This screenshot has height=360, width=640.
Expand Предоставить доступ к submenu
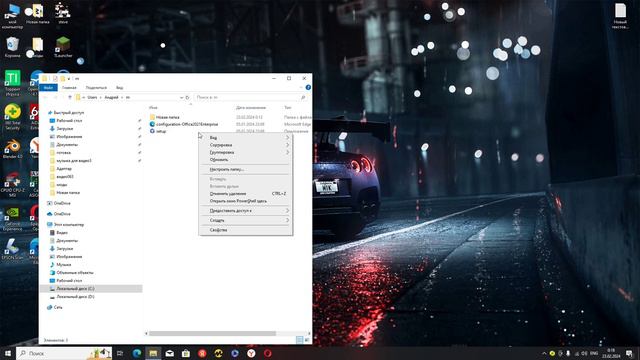246,211
